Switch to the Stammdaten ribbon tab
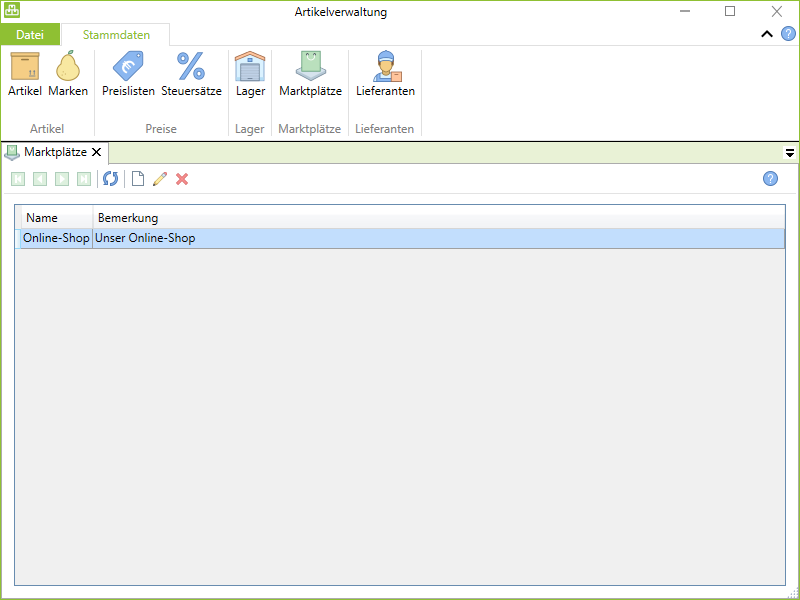Screen dimensions: 800x600 (116, 35)
